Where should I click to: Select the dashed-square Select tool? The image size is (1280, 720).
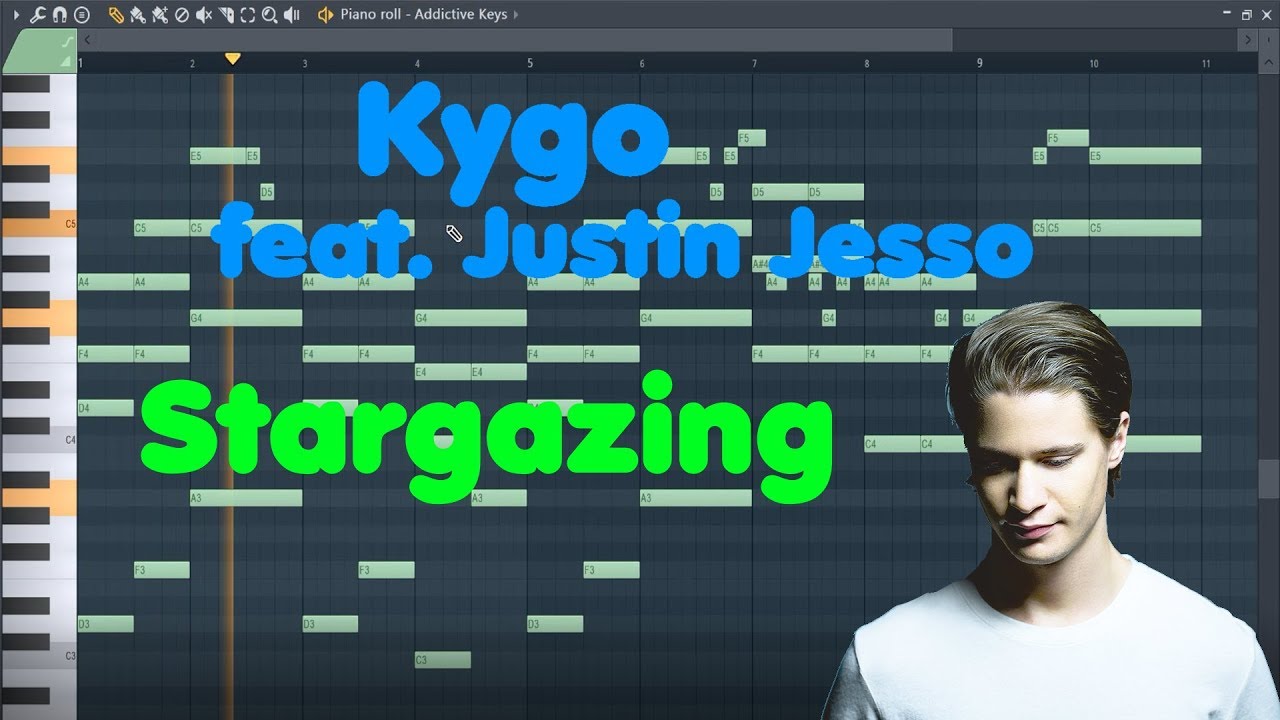point(248,15)
